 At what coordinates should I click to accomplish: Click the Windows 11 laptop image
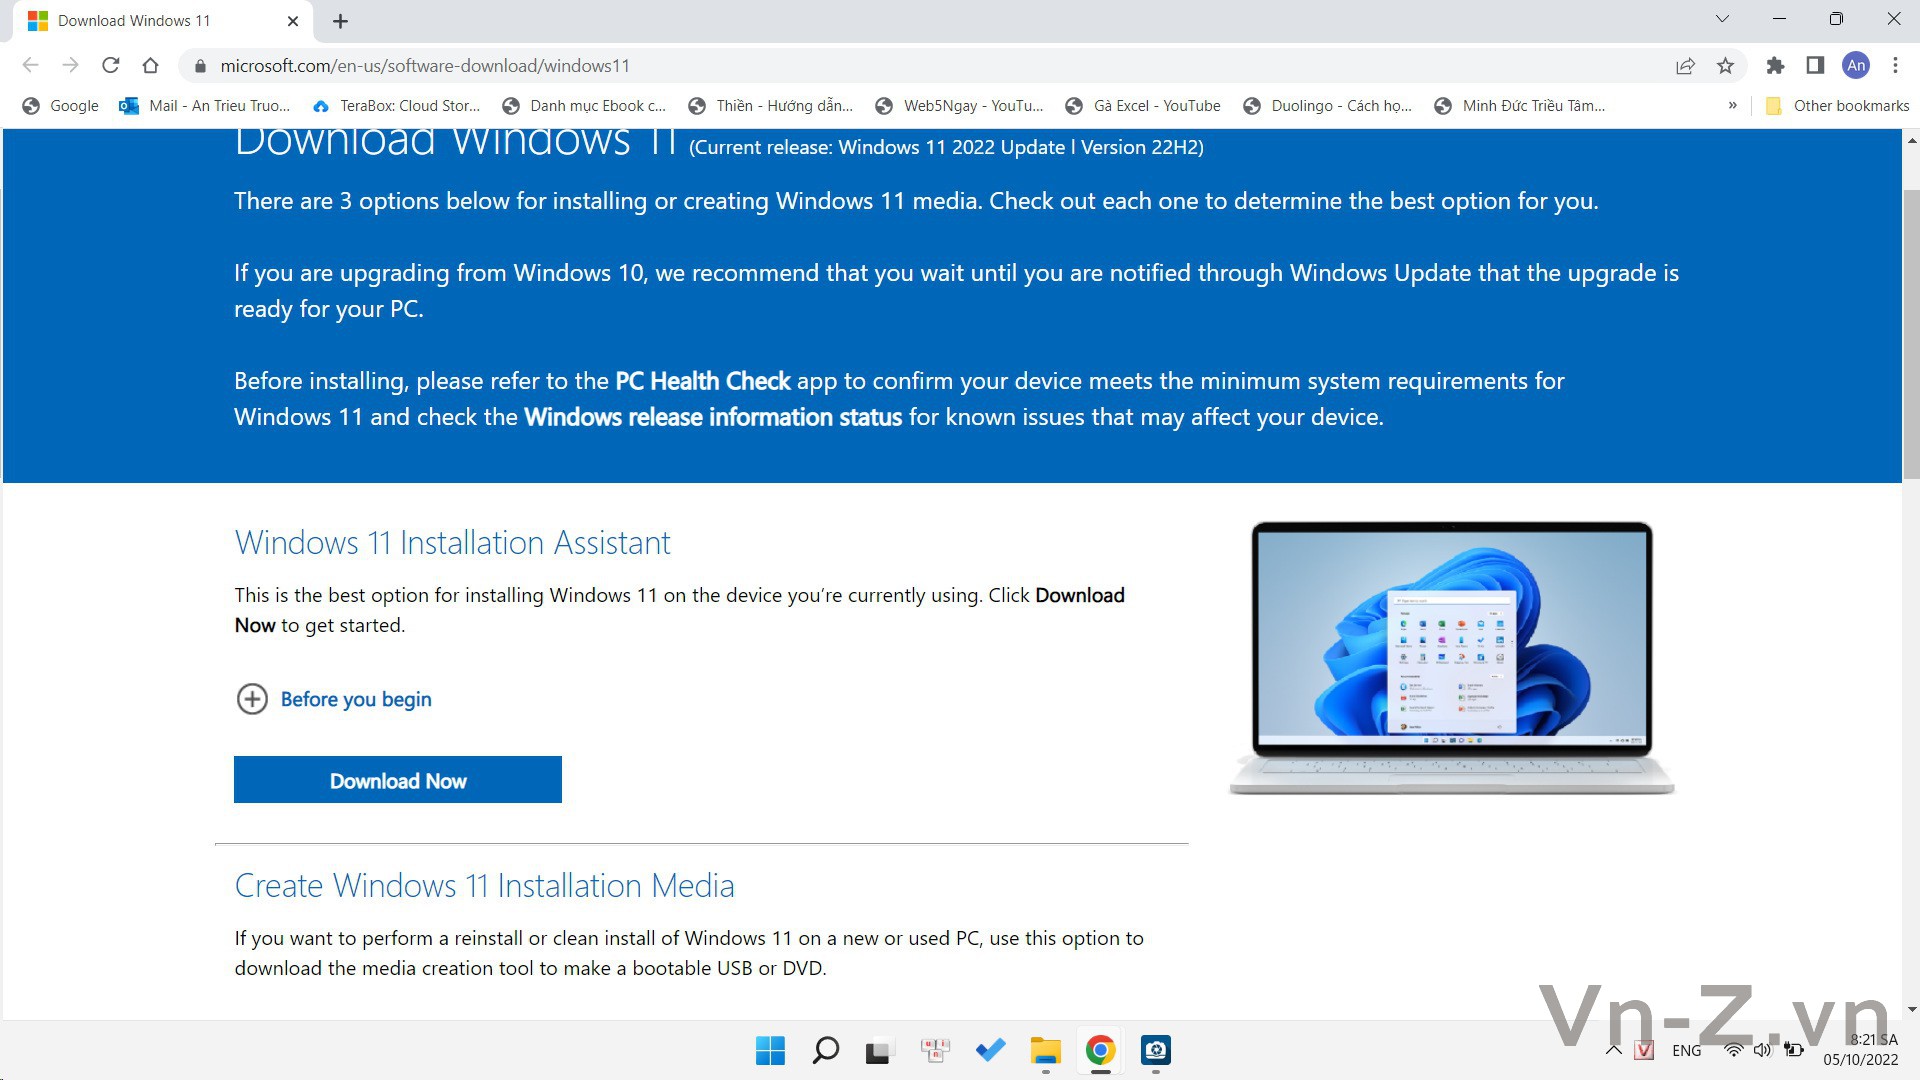1451,658
